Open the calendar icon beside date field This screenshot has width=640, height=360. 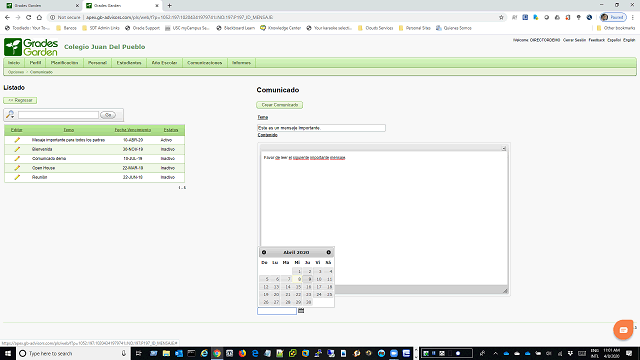point(301,311)
